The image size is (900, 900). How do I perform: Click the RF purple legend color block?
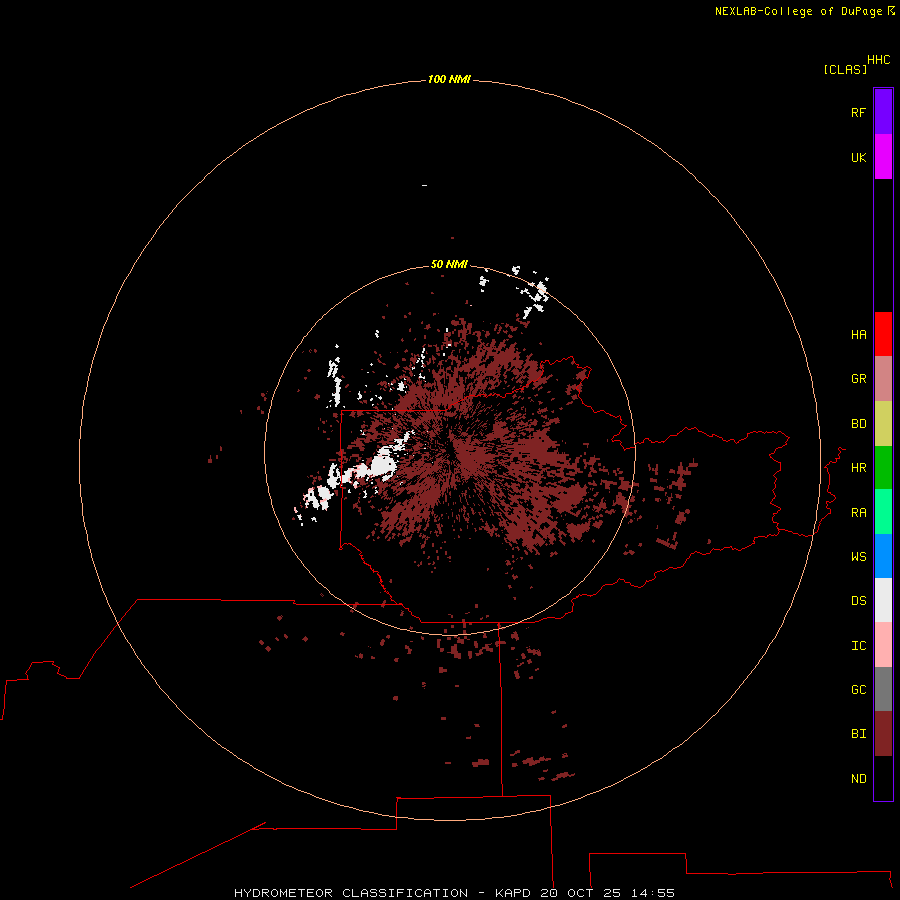pyautogui.click(x=883, y=112)
